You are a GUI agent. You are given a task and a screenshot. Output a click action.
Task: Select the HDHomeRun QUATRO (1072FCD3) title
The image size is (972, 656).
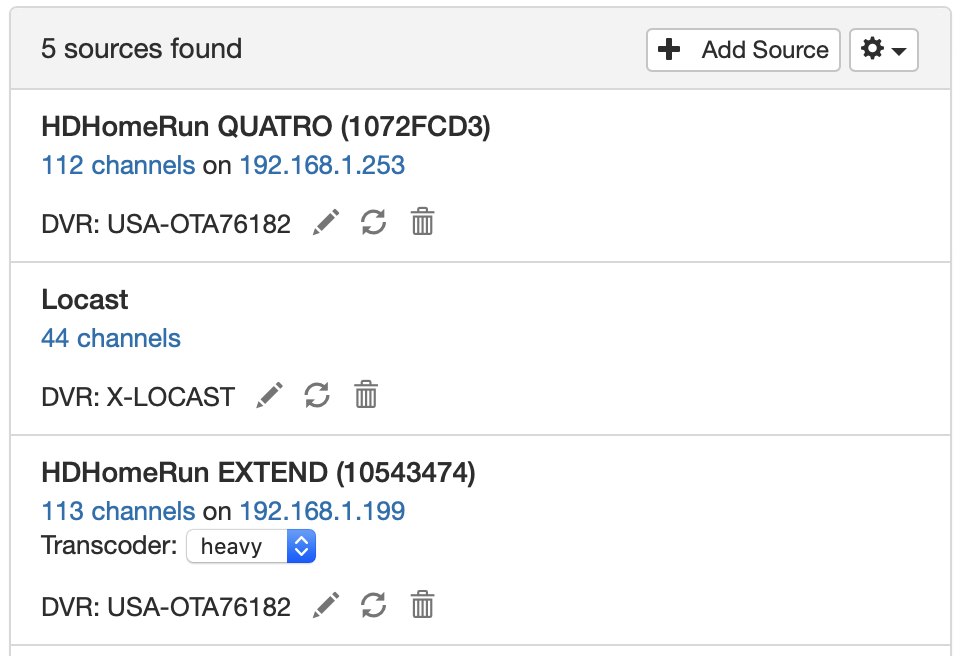[x=266, y=127]
